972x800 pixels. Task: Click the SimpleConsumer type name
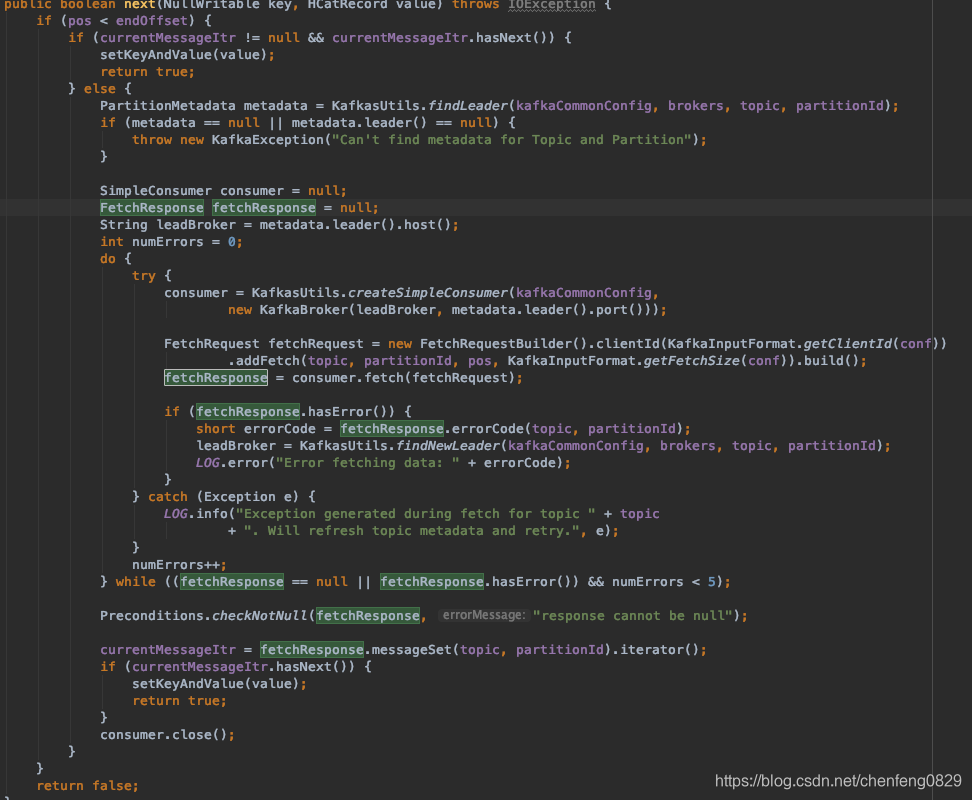[156, 190]
